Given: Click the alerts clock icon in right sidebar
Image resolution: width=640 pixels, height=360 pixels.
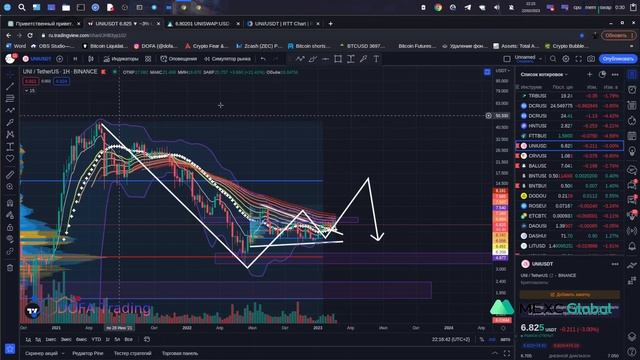Looking at the screenshot, I should [632, 89].
